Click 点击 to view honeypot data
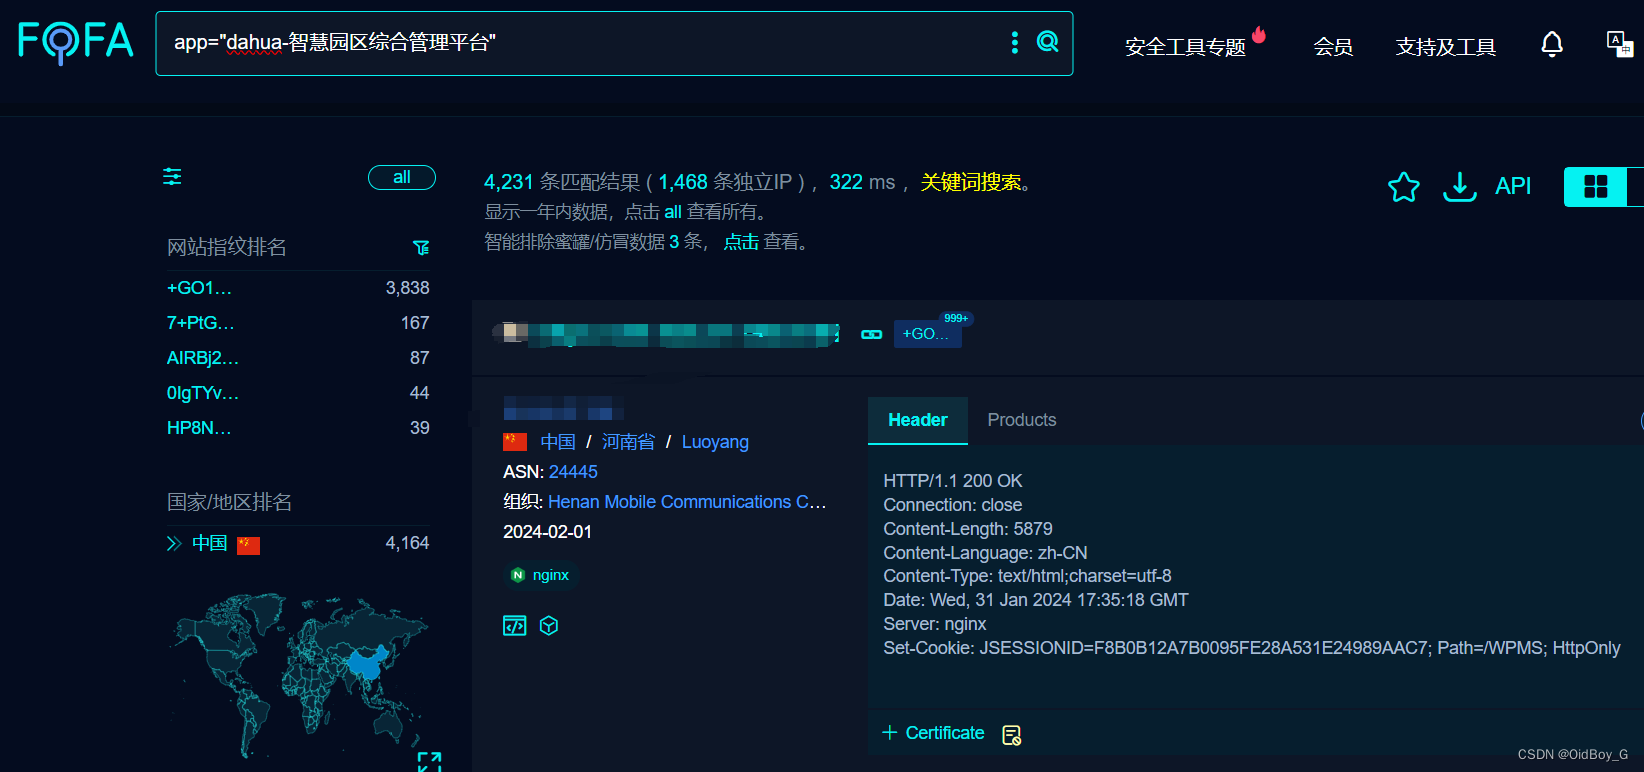This screenshot has width=1644, height=772. tap(741, 242)
